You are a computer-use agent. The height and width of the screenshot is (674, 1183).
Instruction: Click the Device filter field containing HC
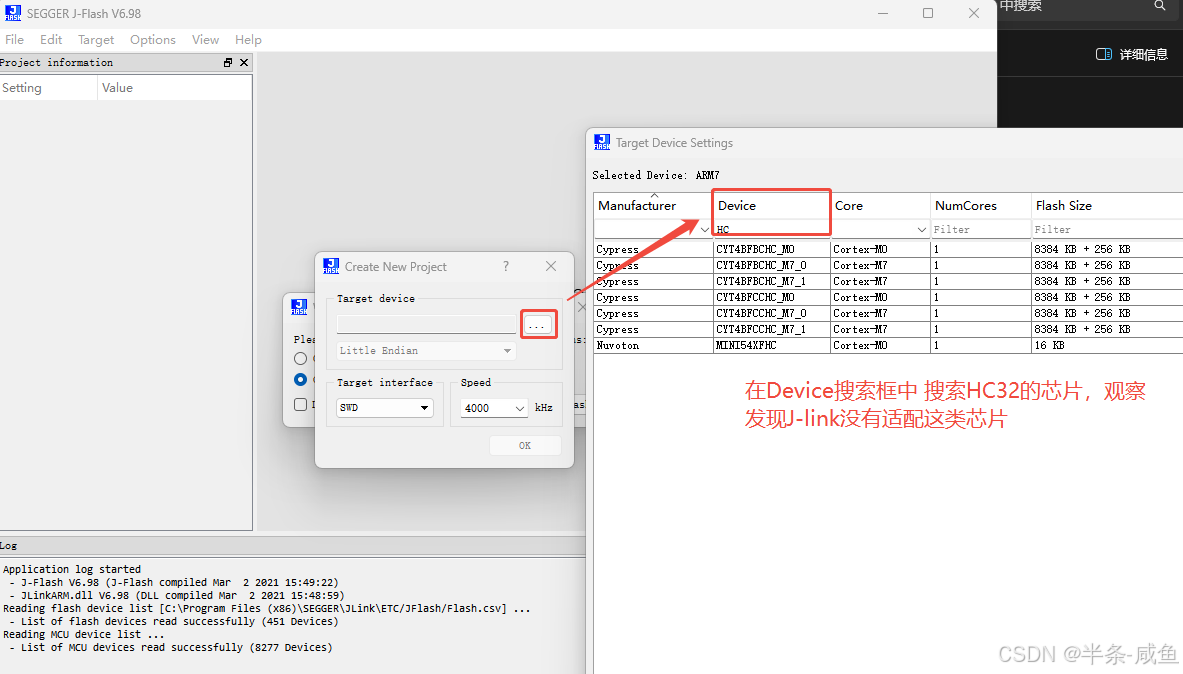[771, 229]
